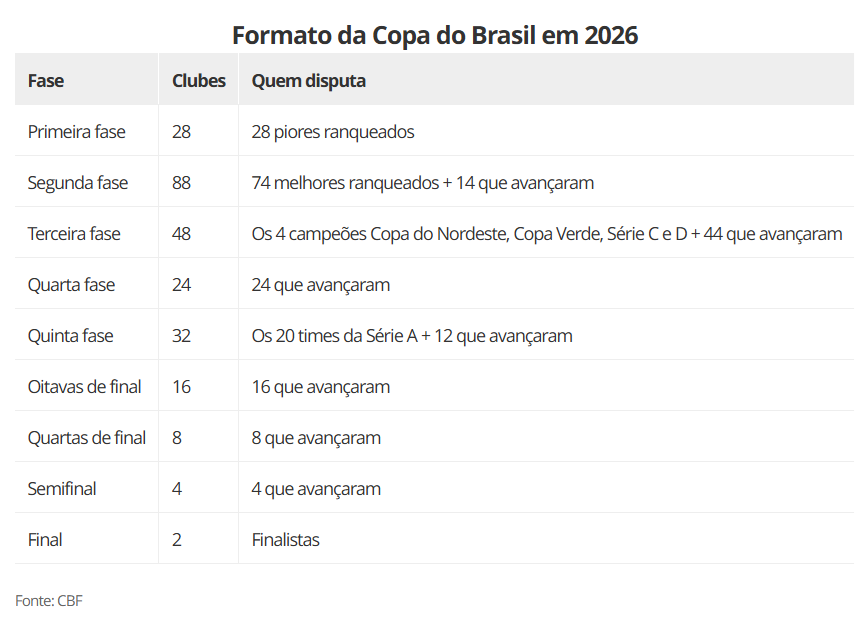Click the 'Os 20 times da Série A' cell

point(412,336)
